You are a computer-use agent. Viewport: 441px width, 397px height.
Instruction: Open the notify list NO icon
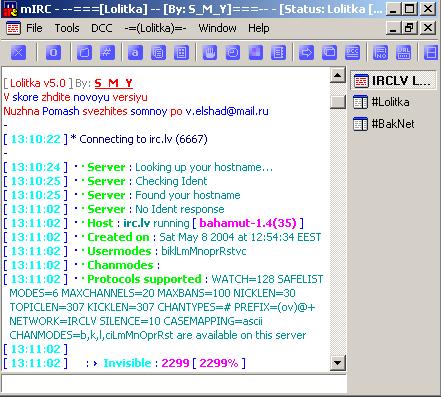click(x=380, y=52)
